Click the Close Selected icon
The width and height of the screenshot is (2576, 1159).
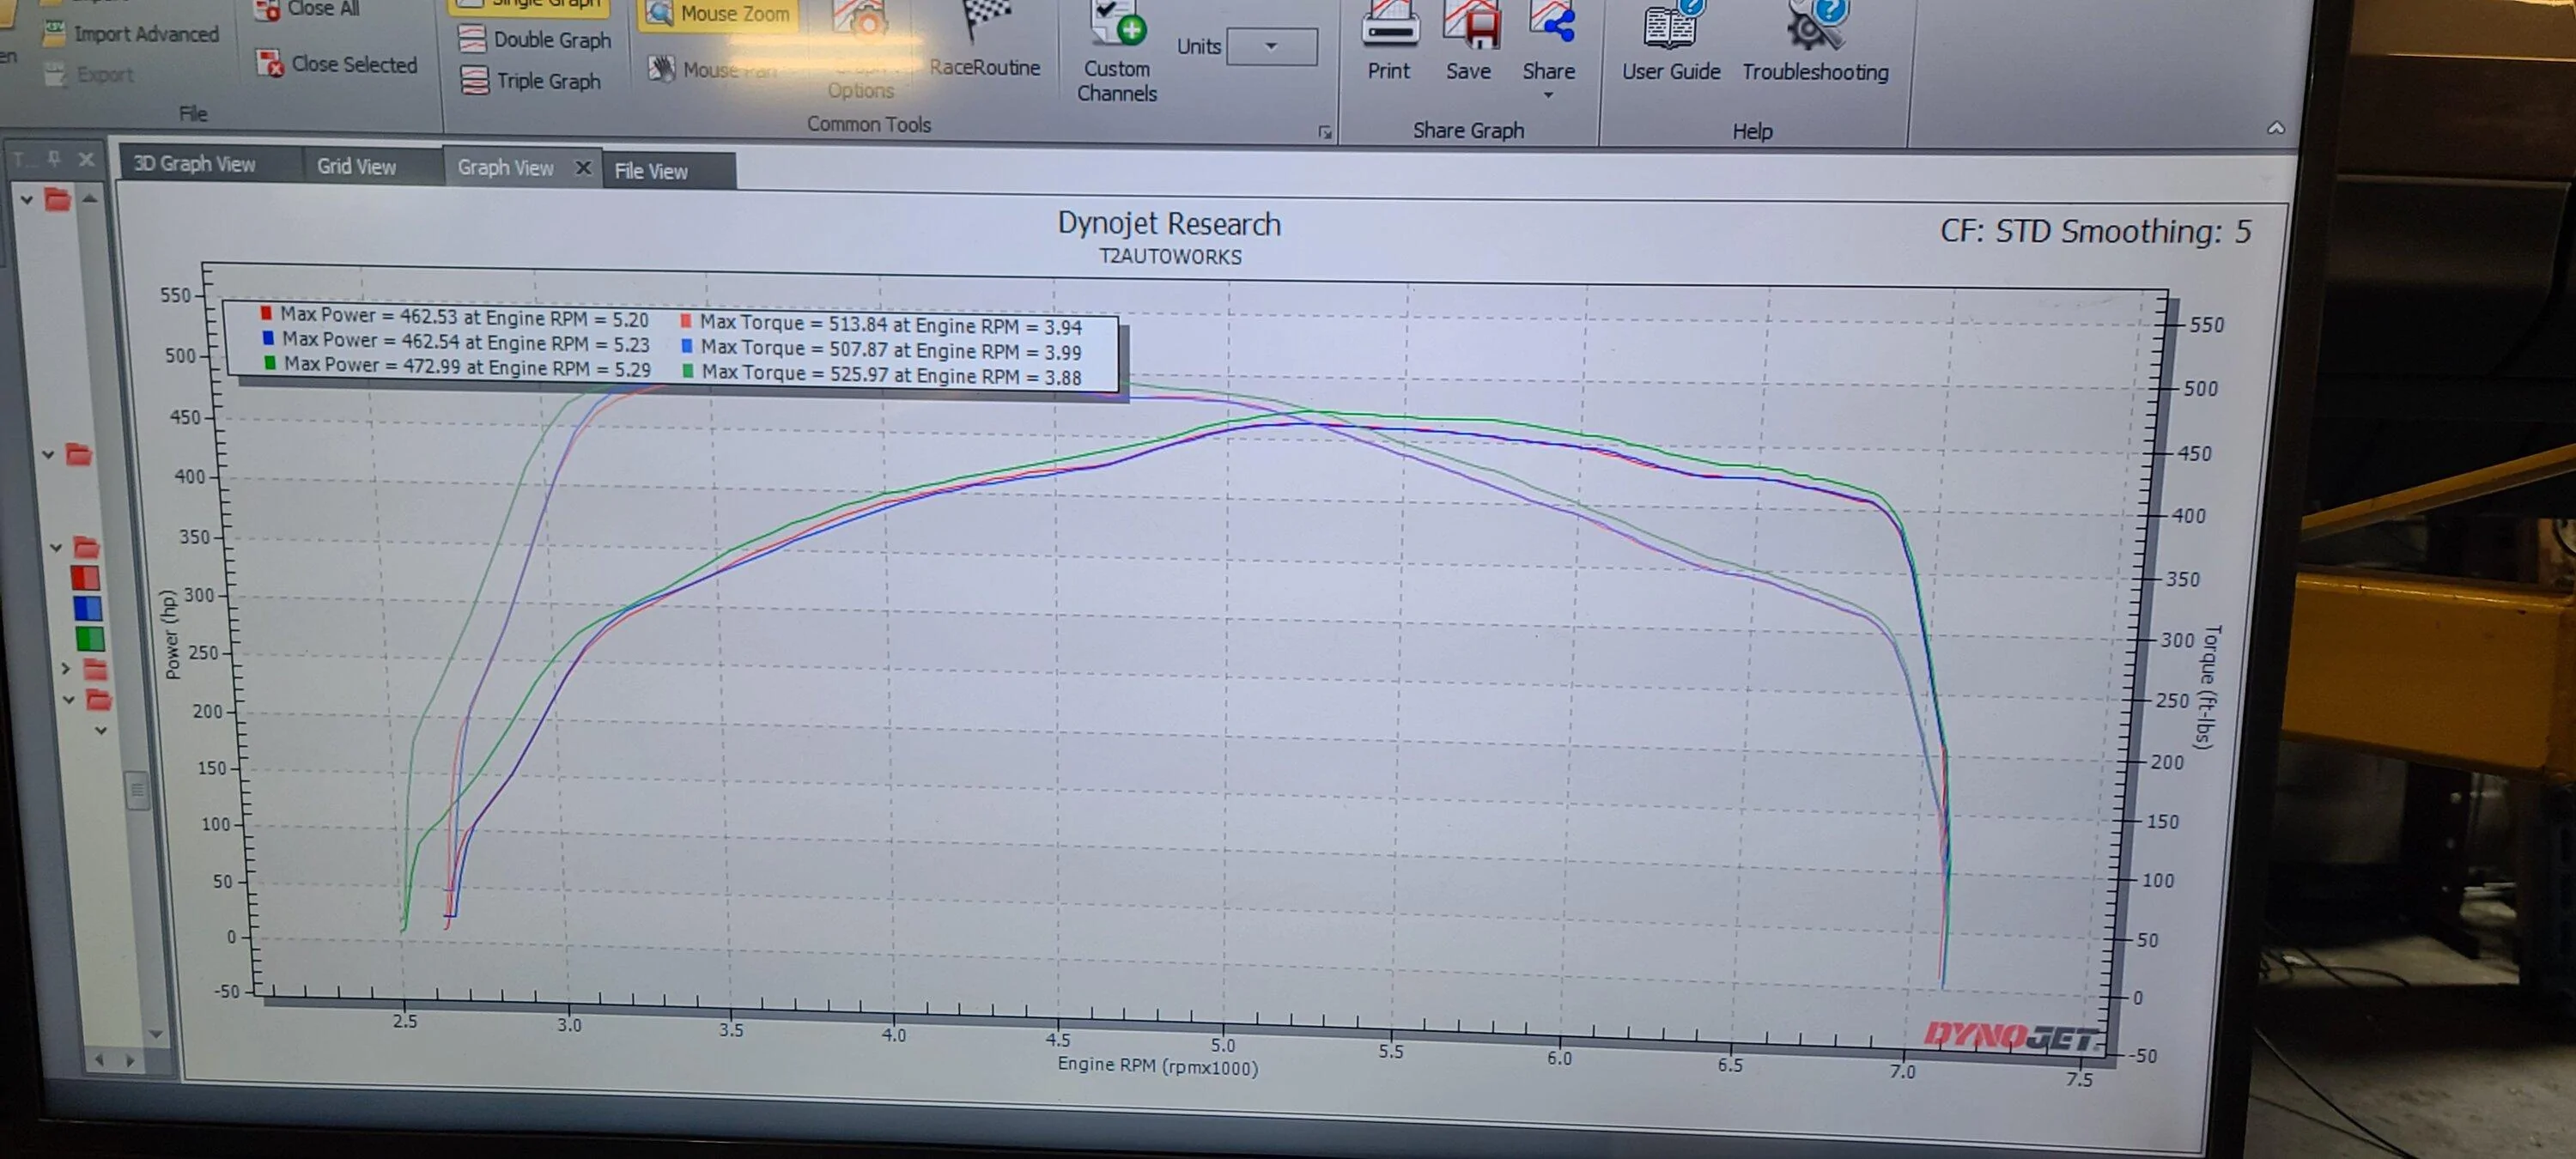[x=270, y=64]
